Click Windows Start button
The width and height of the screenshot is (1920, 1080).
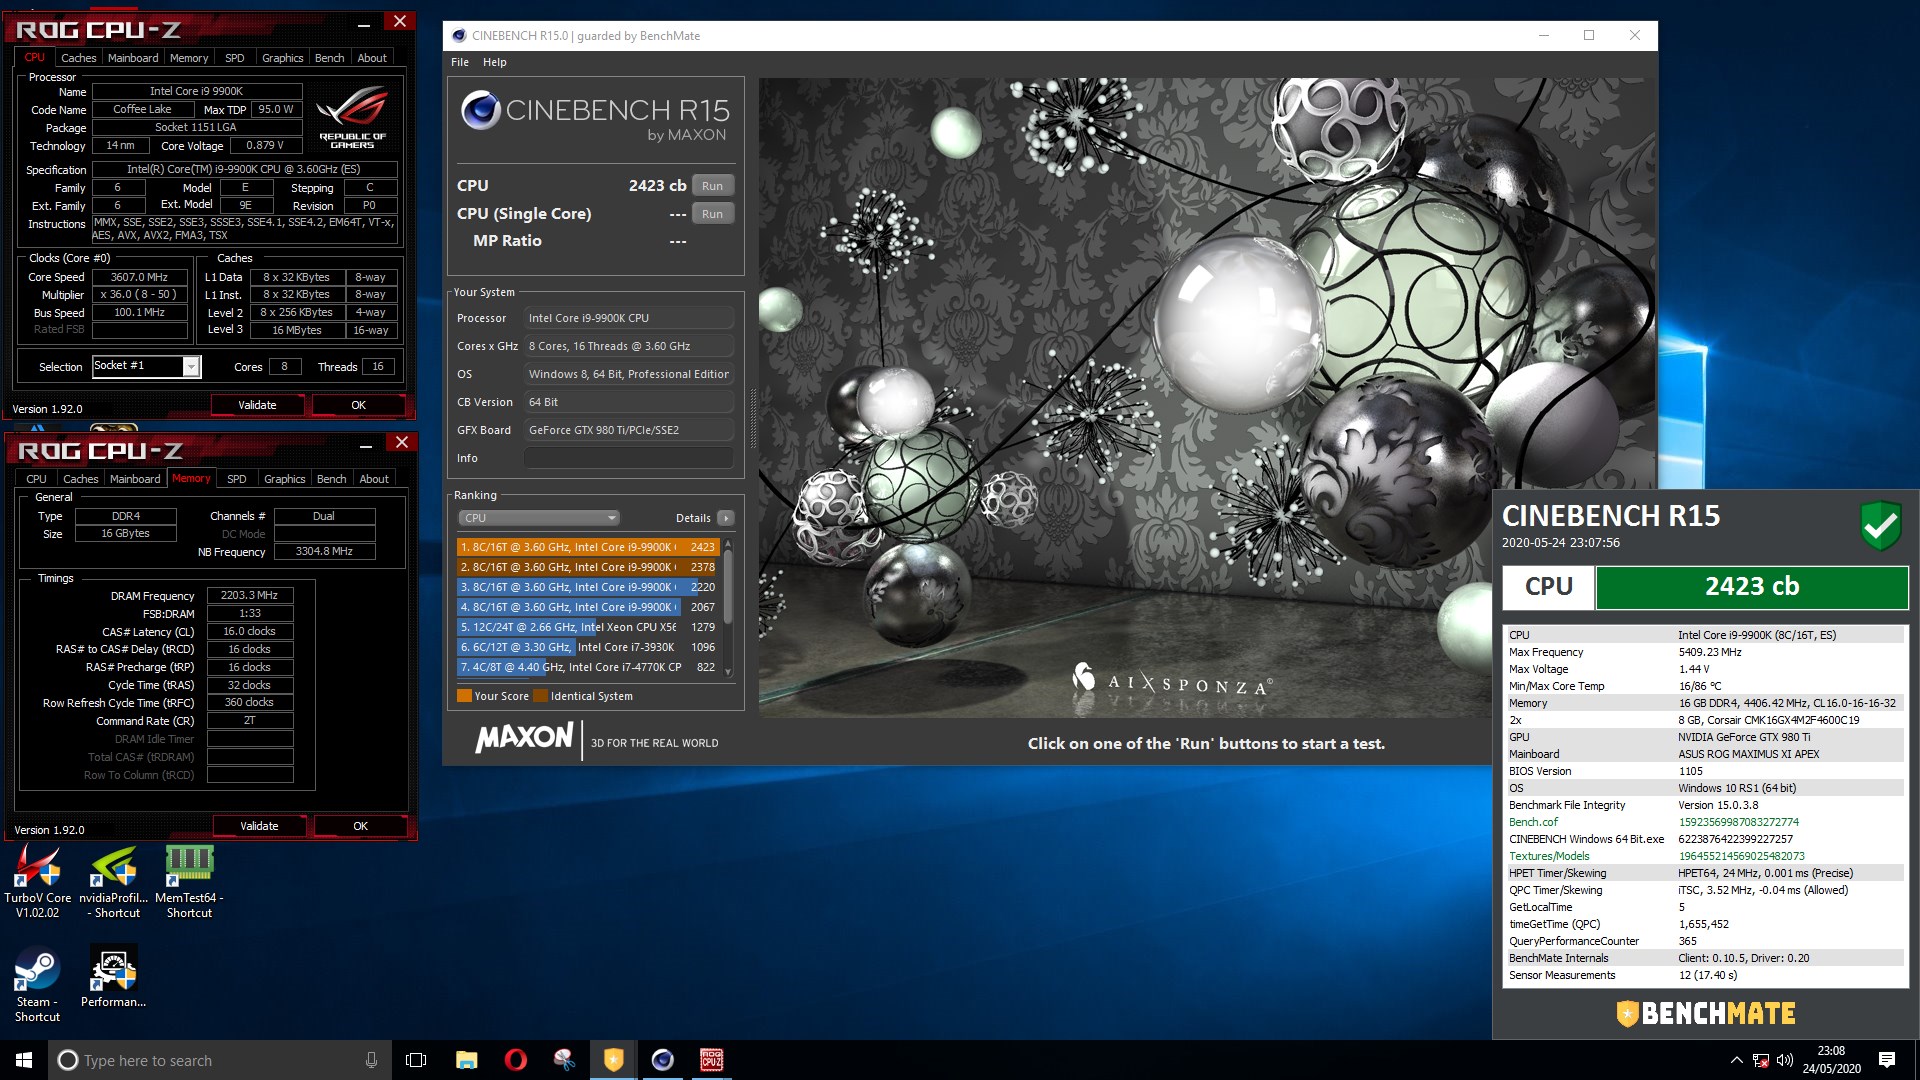(x=24, y=1060)
